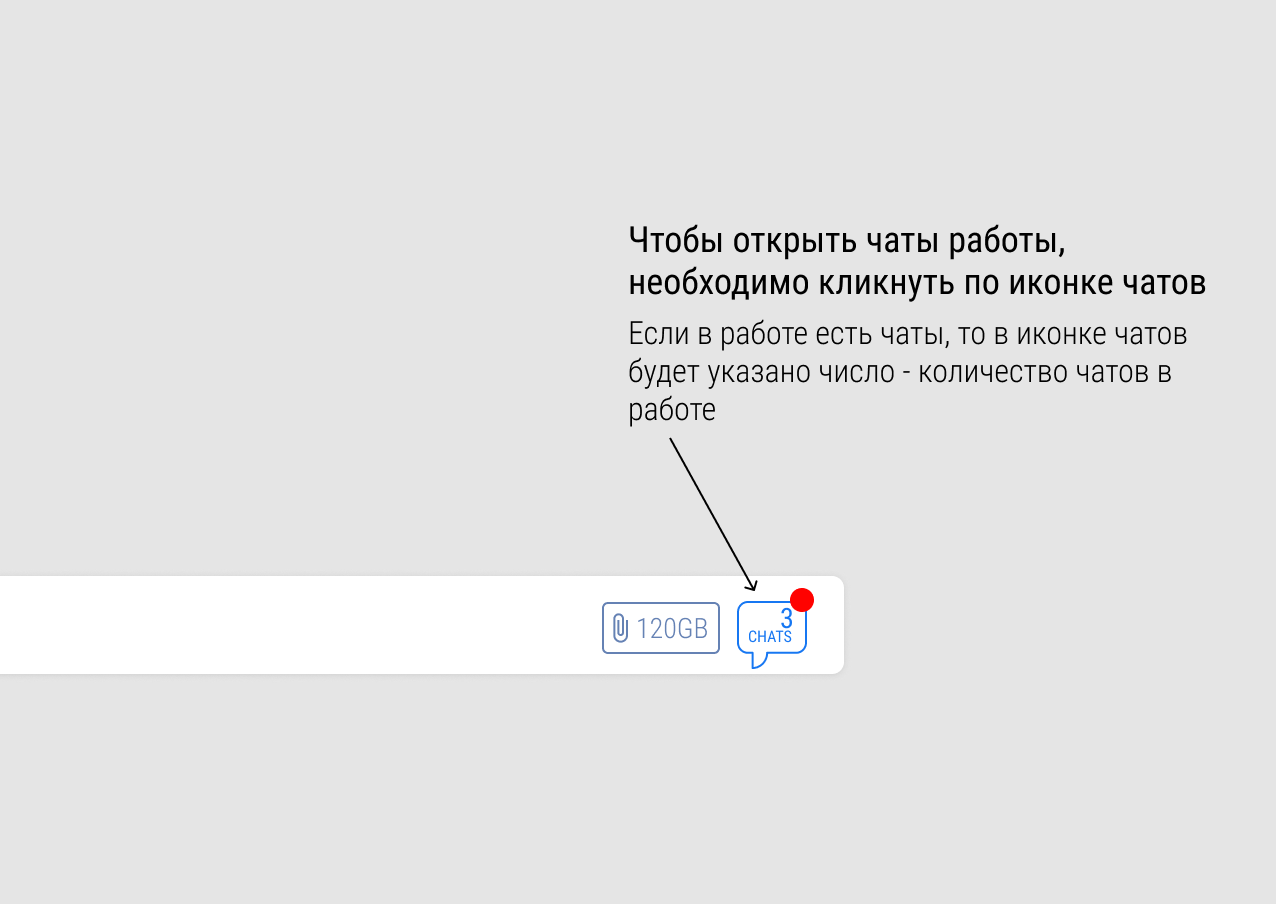The height and width of the screenshot is (904, 1276).
Task: Open the 120GB attachments button
Action: (x=661, y=628)
